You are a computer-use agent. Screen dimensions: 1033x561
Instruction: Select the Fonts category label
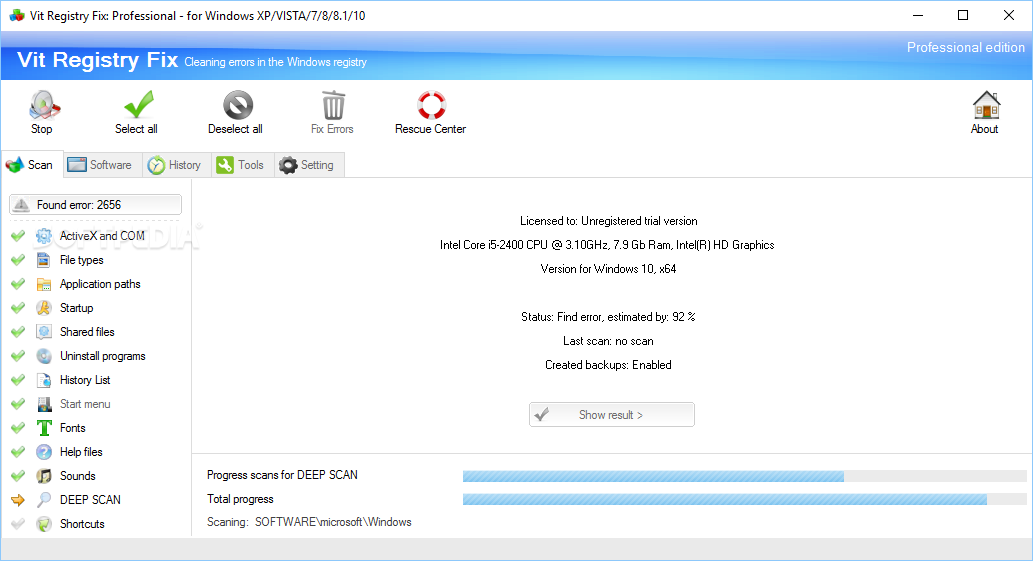tap(72, 428)
